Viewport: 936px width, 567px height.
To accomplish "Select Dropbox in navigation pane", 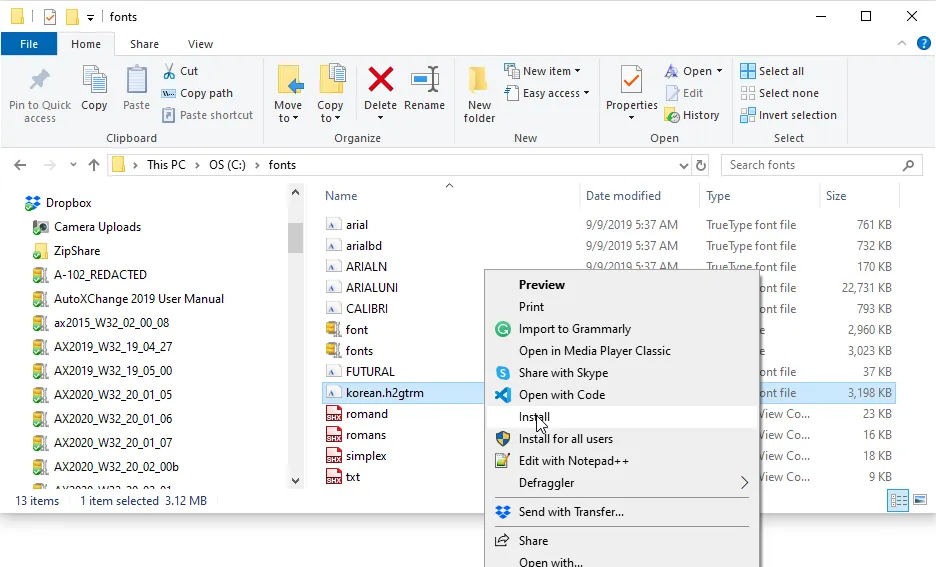I will coord(58,203).
